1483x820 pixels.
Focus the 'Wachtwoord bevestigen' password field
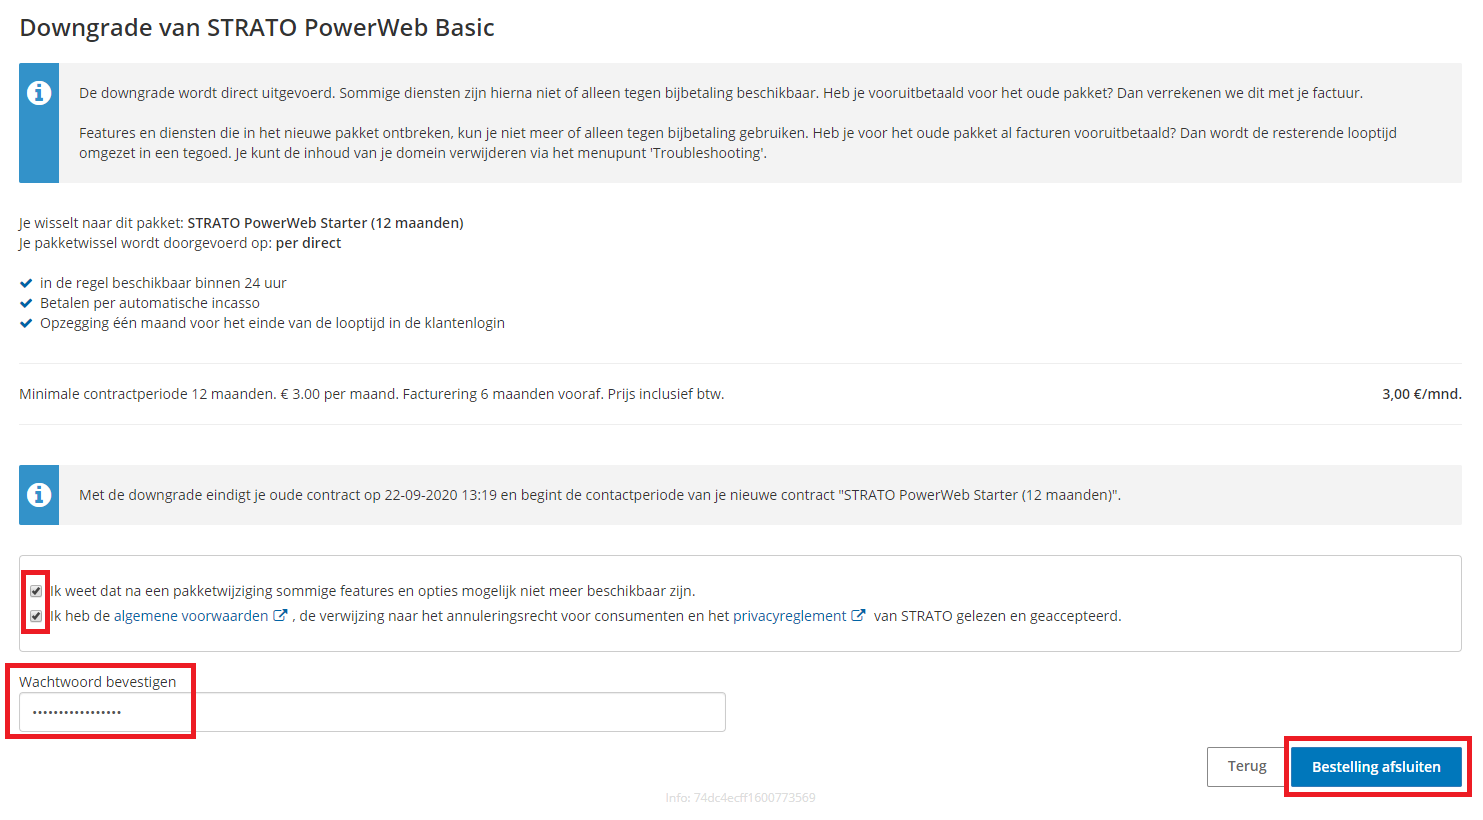[x=372, y=712]
